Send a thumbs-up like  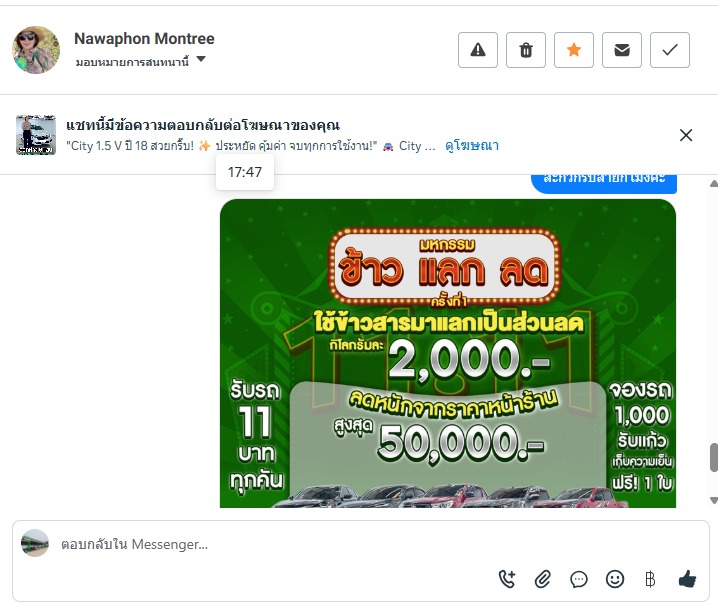(x=687, y=579)
